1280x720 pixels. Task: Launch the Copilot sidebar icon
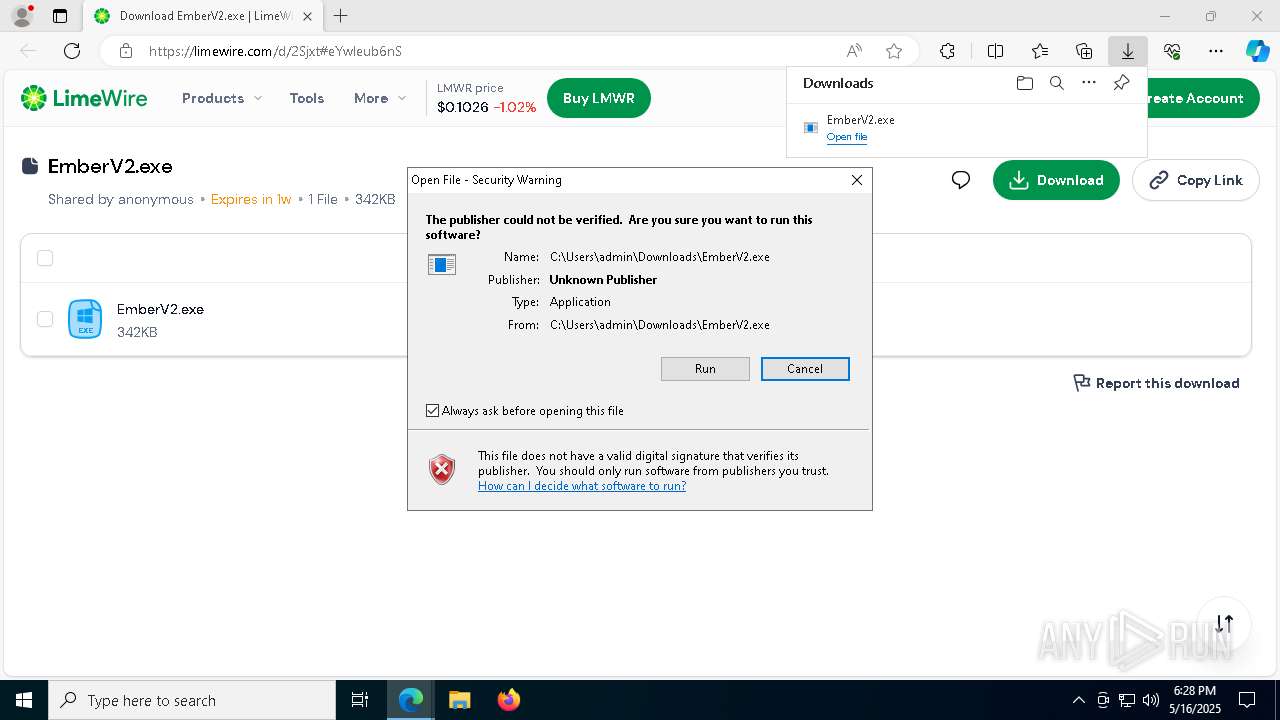(1257, 51)
